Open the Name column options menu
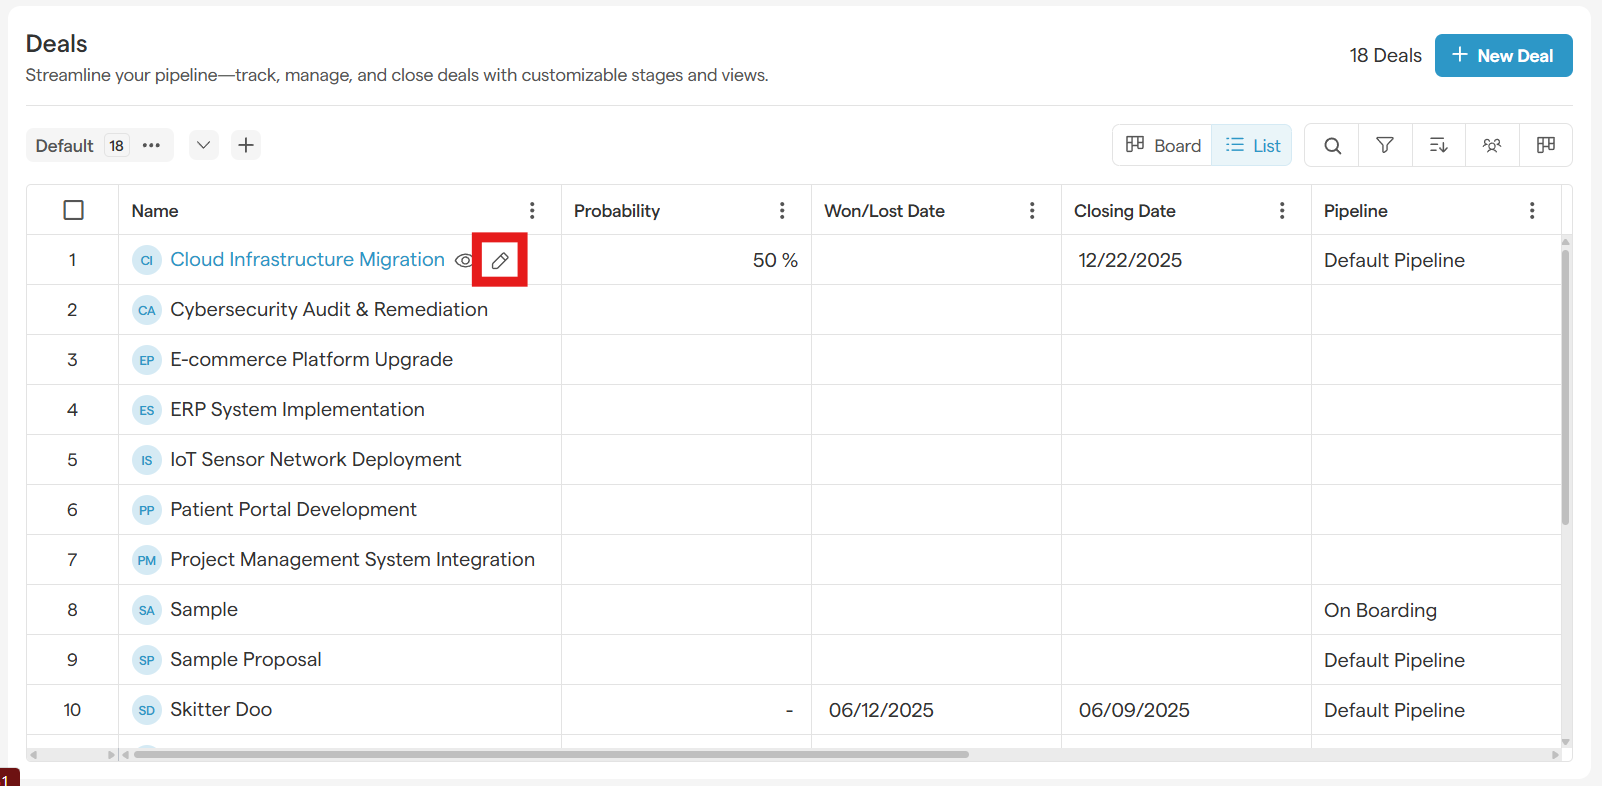1602x786 pixels. (x=532, y=210)
